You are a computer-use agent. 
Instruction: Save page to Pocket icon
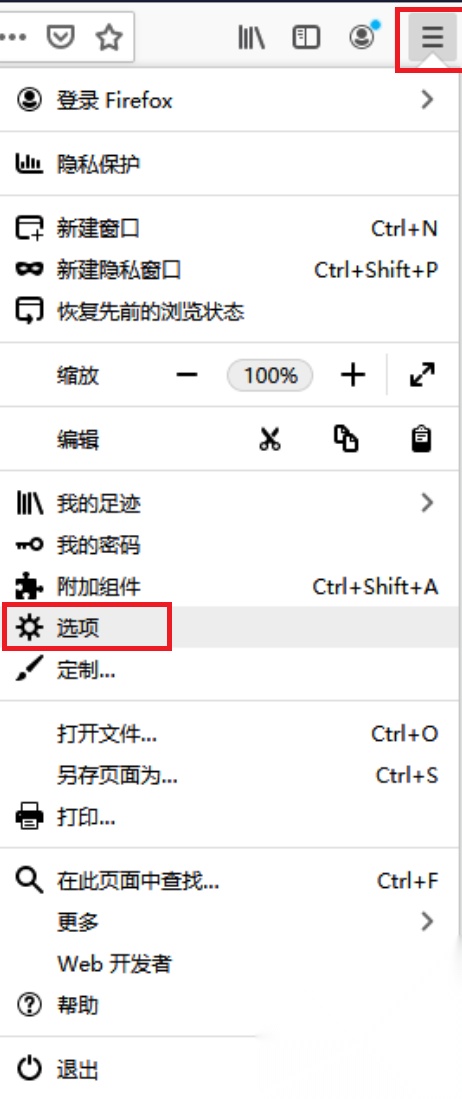pos(60,36)
